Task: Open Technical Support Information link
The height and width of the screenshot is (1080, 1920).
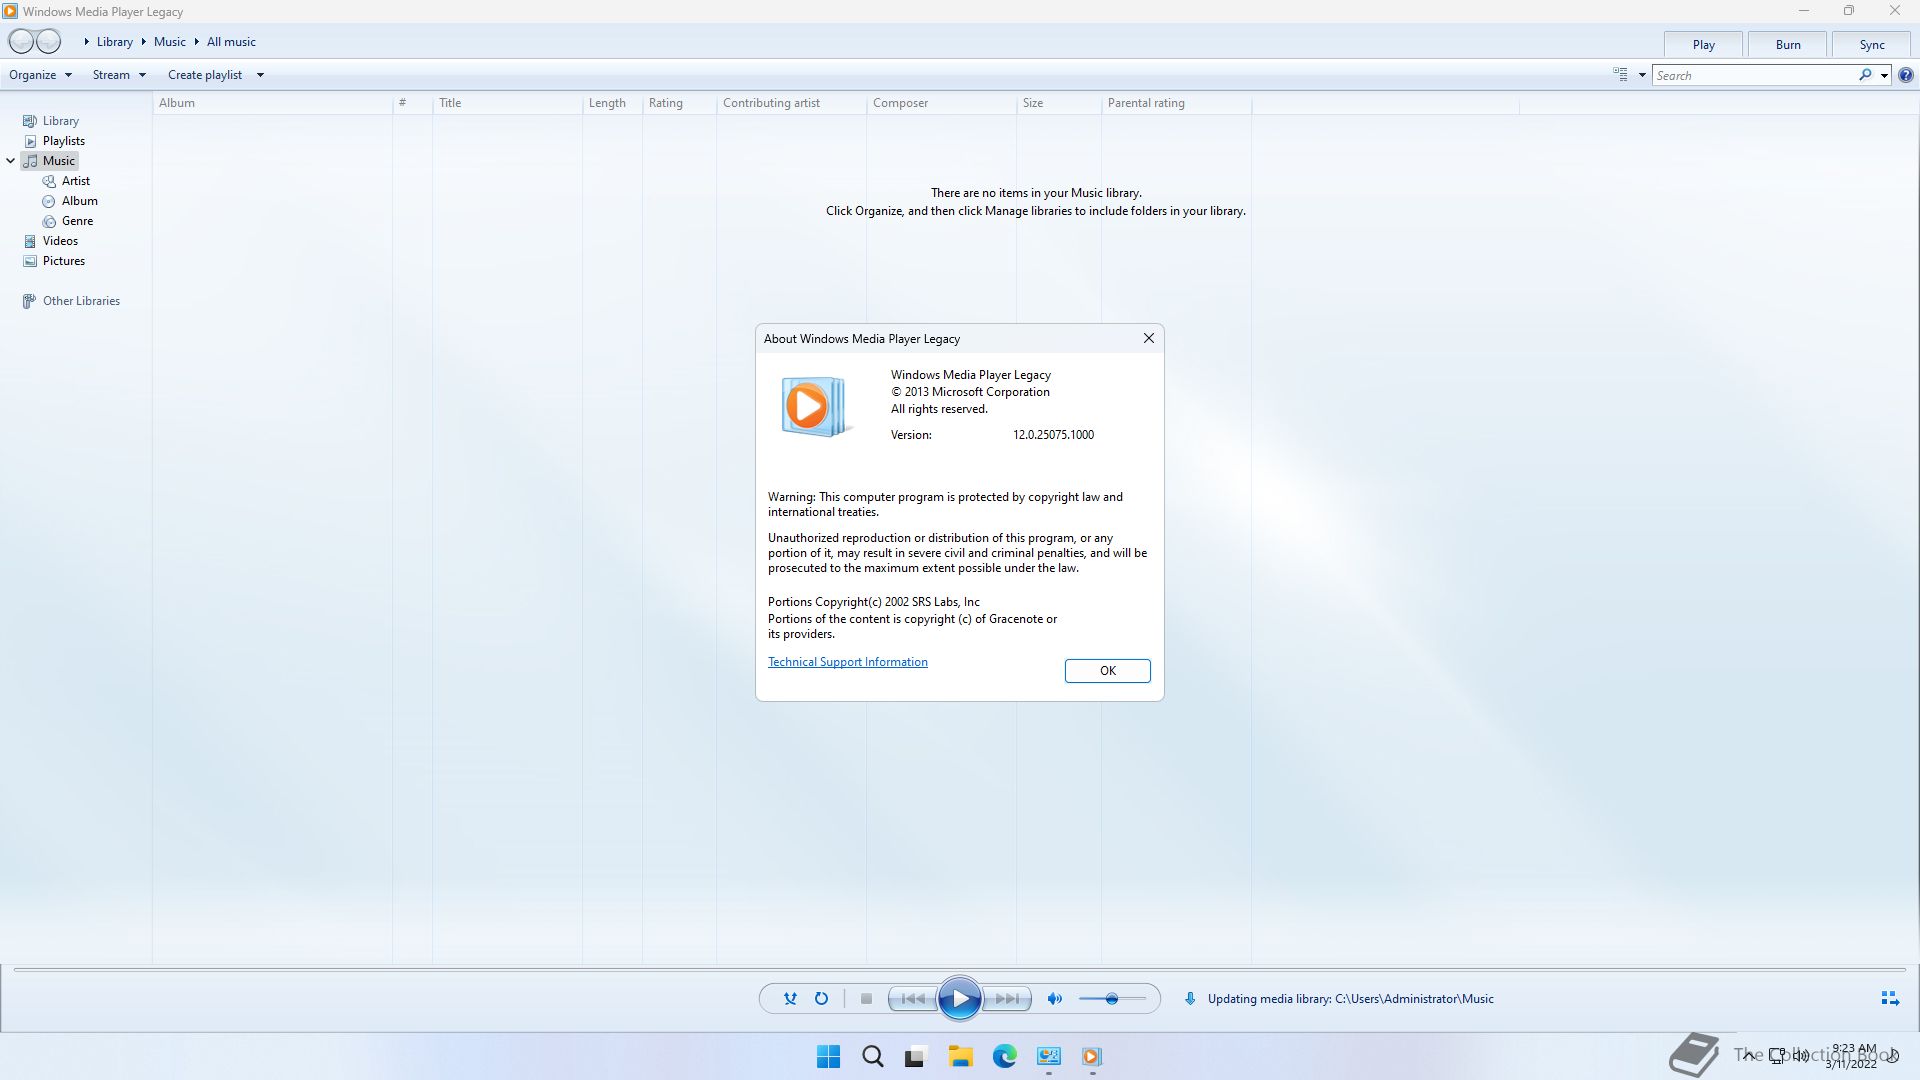Action: (x=847, y=662)
